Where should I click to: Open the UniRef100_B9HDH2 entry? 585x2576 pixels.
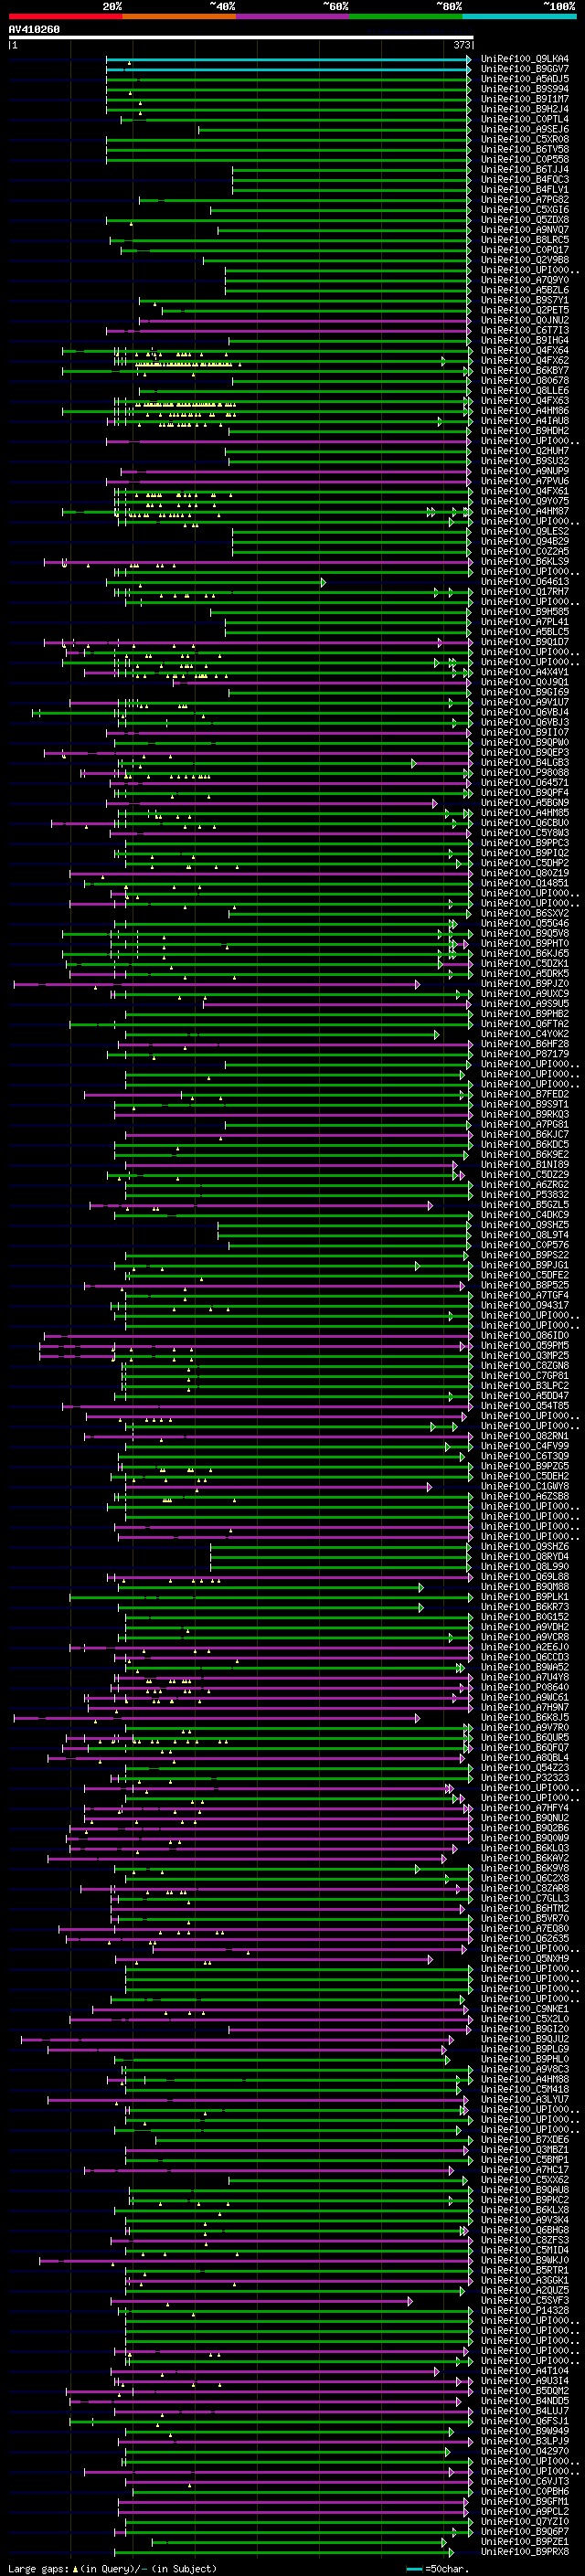(525, 432)
